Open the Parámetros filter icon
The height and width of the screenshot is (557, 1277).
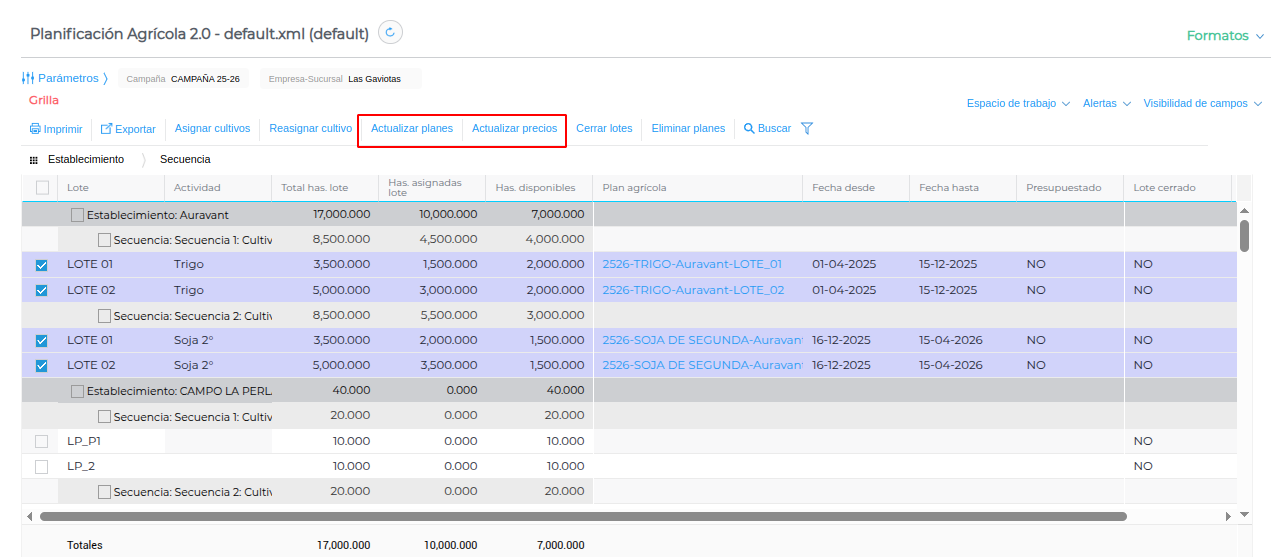pyautogui.click(x=28, y=78)
